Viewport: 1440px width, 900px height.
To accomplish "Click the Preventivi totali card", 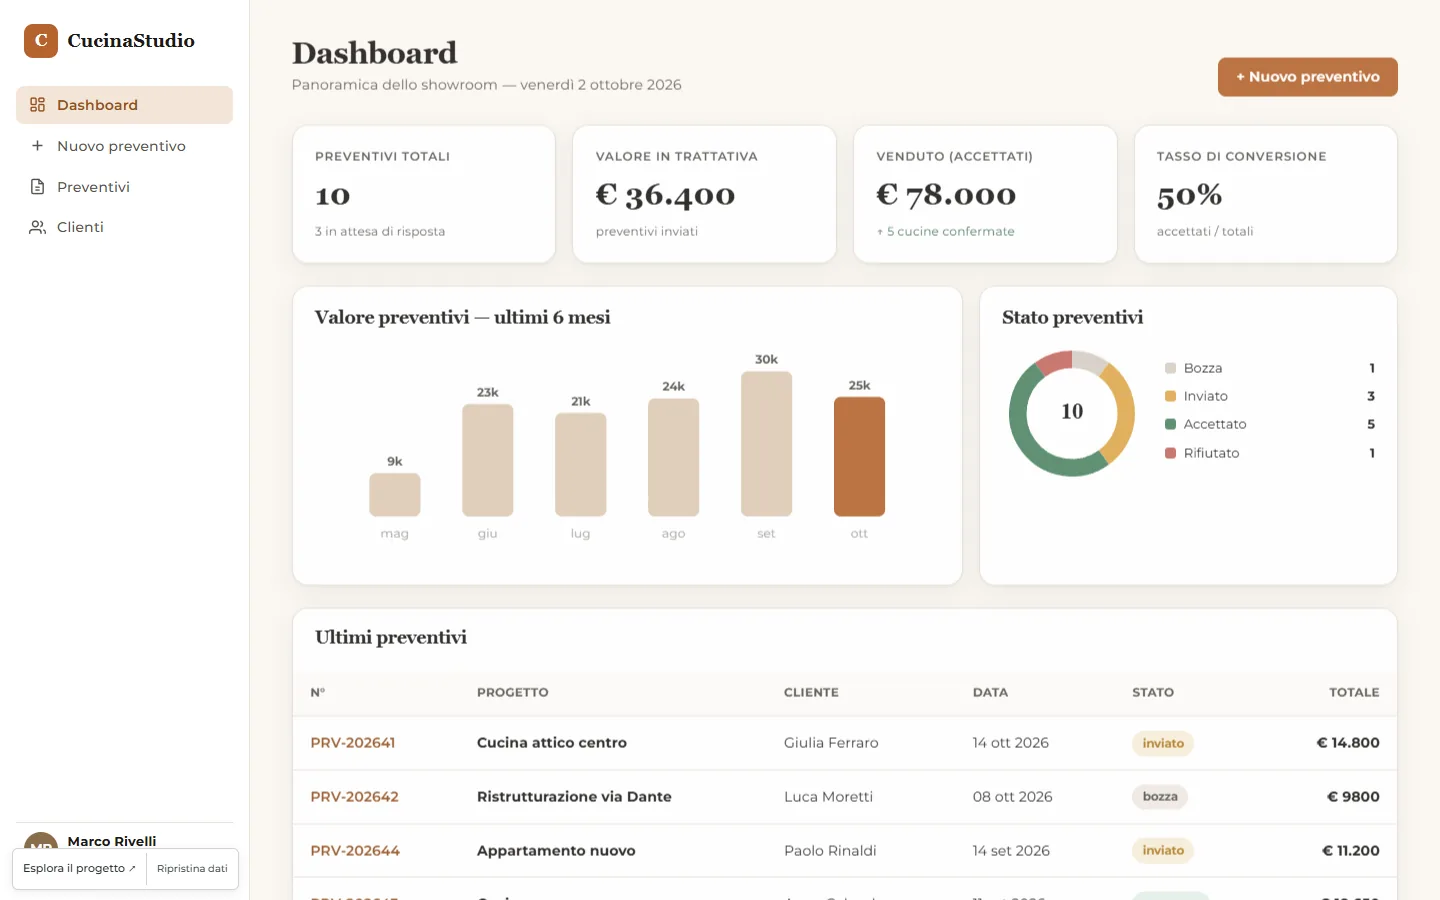I will [x=424, y=194].
